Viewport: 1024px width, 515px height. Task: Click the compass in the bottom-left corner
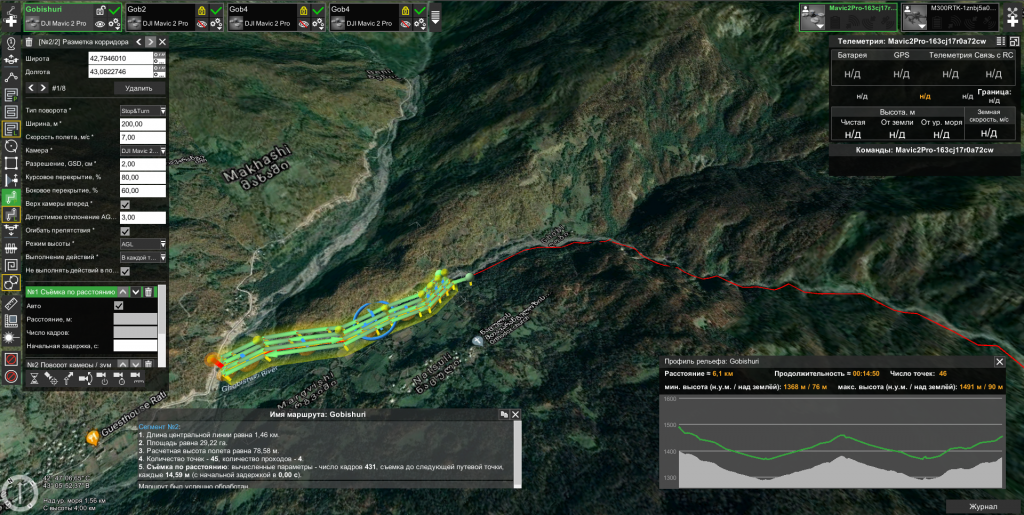(21, 492)
